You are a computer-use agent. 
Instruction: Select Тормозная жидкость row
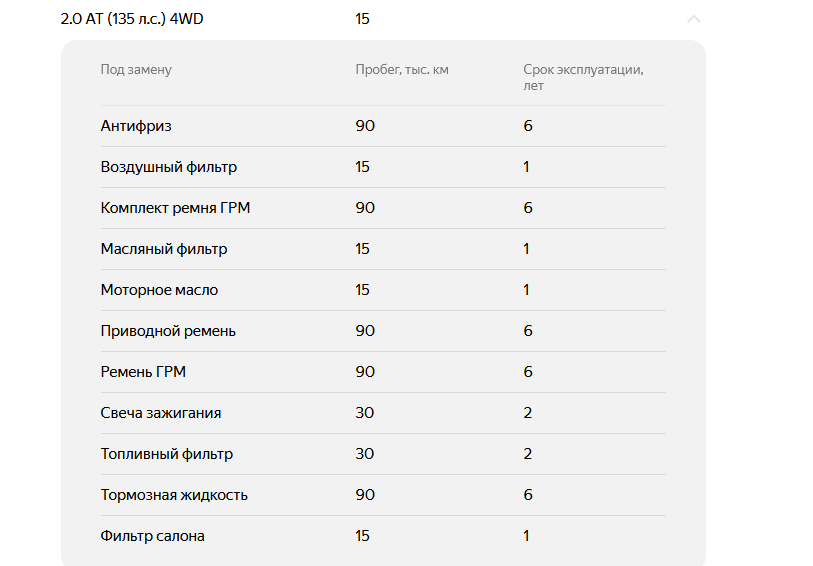(x=383, y=494)
